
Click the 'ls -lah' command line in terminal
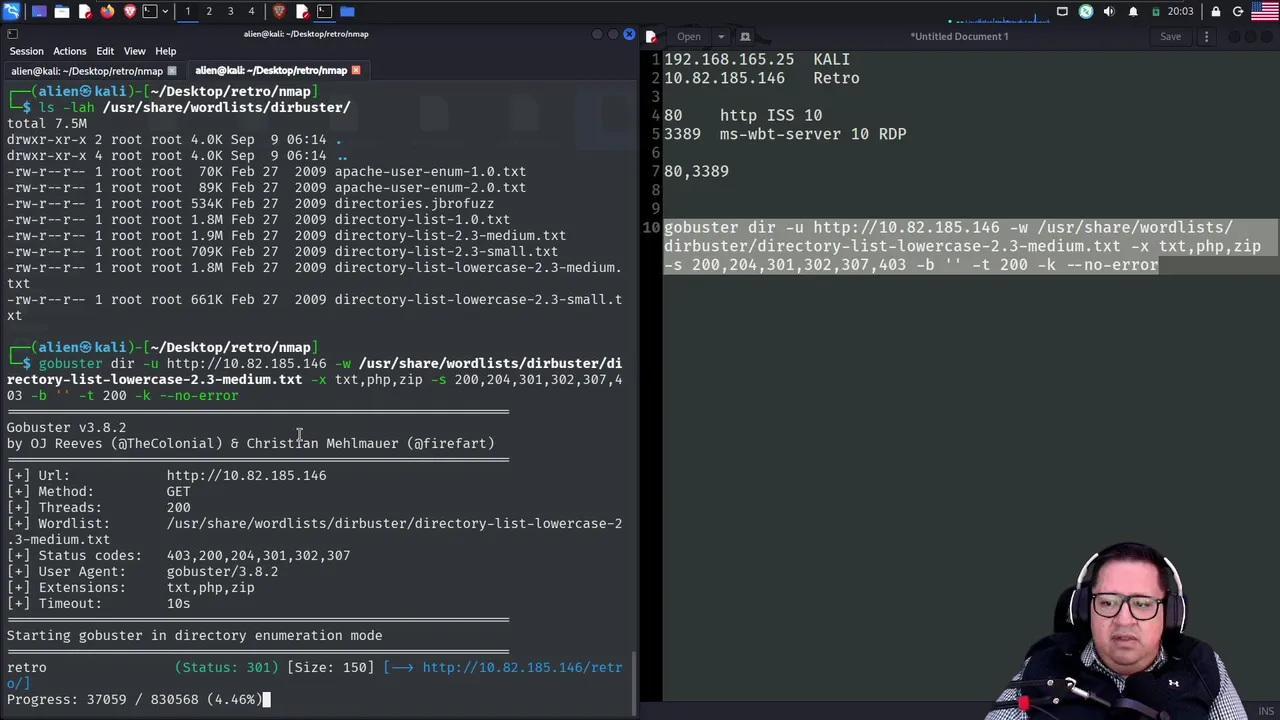tap(194, 107)
